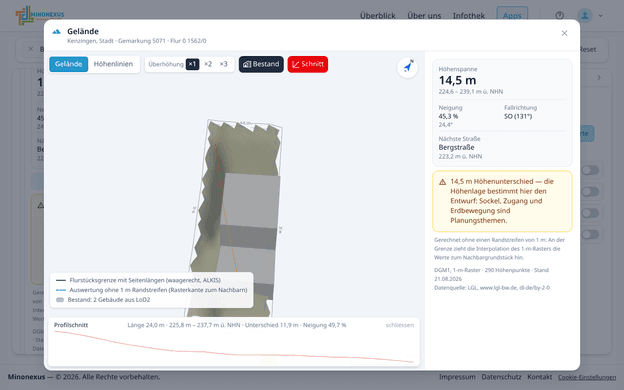Toggle the Bestand buildings button
Viewport: 624px width, 390px height.
point(261,64)
